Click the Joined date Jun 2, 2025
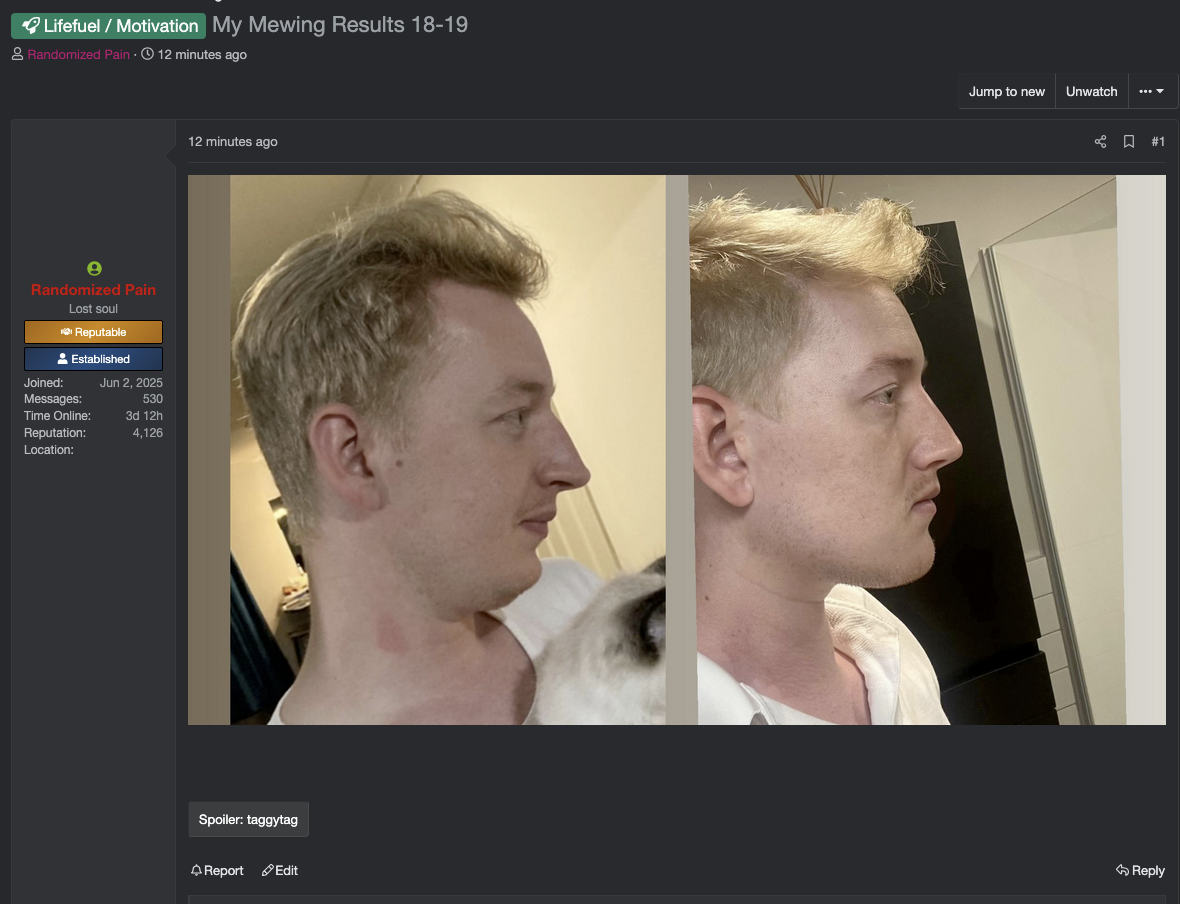The image size is (1180, 904). tap(131, 382)
